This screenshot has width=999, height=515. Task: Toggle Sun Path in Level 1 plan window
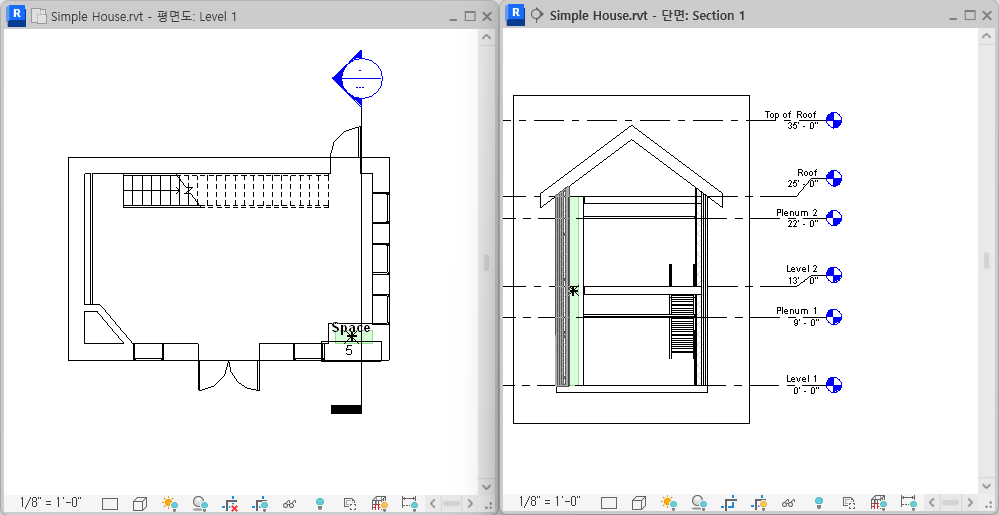coord(170,504)
